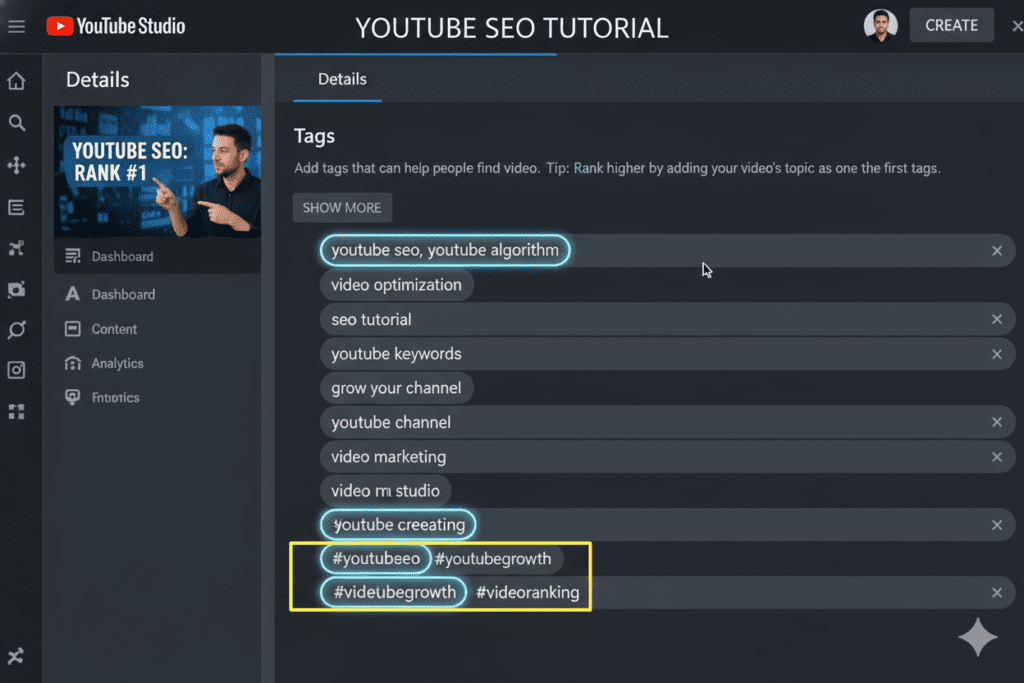This screenshot has height=683, width=1024.
Task: Click the CREATE button
Action: (x=951, y=25)
